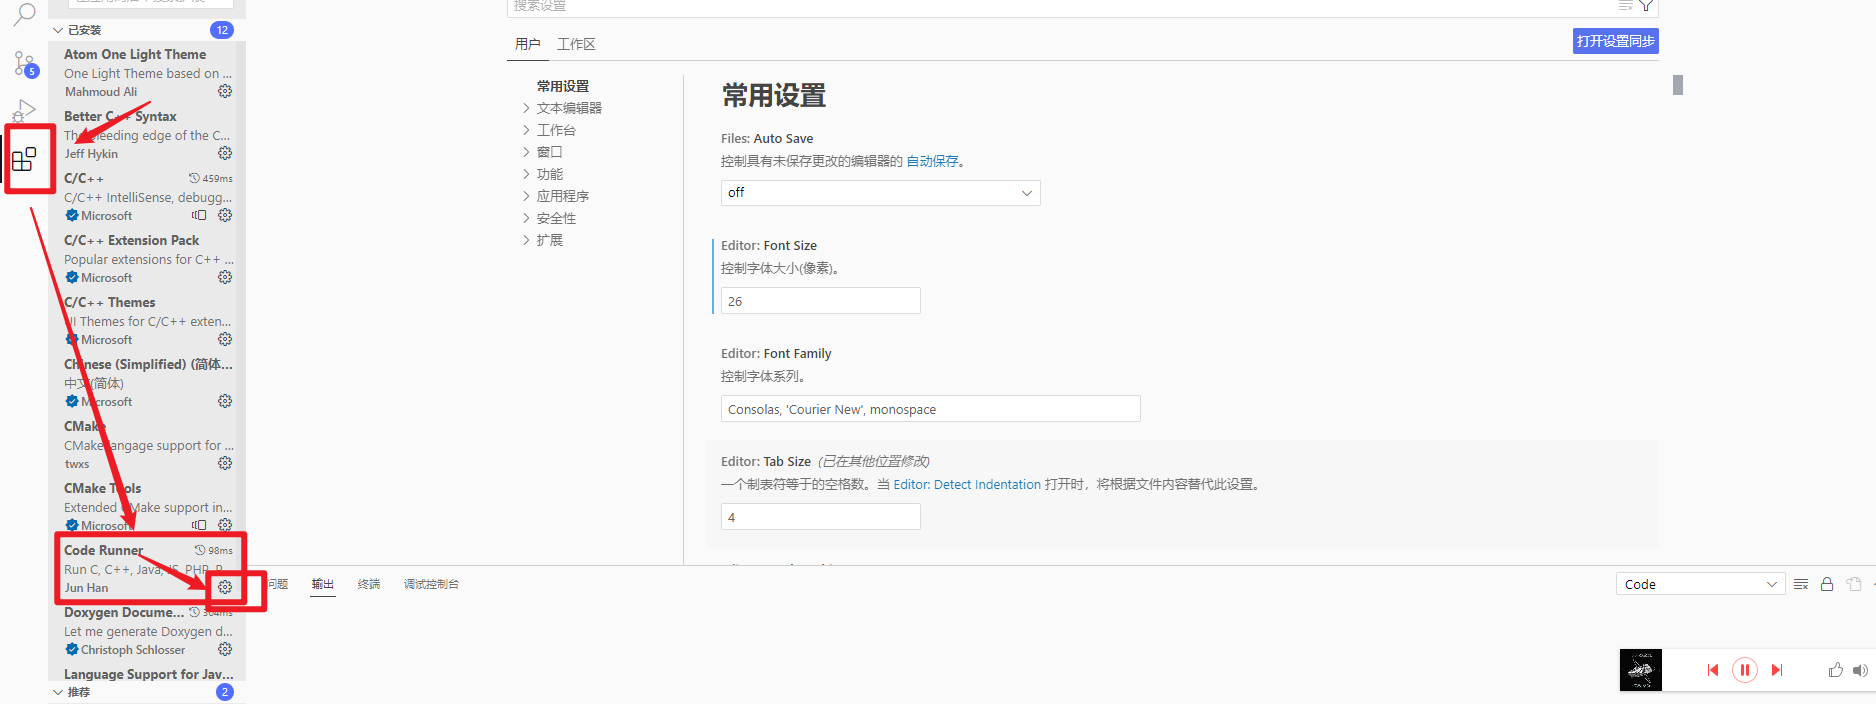The height and width of the screenshot is (704, 1876).
Task: Skip to previous track in music player
Action: tap(1713, 670)
